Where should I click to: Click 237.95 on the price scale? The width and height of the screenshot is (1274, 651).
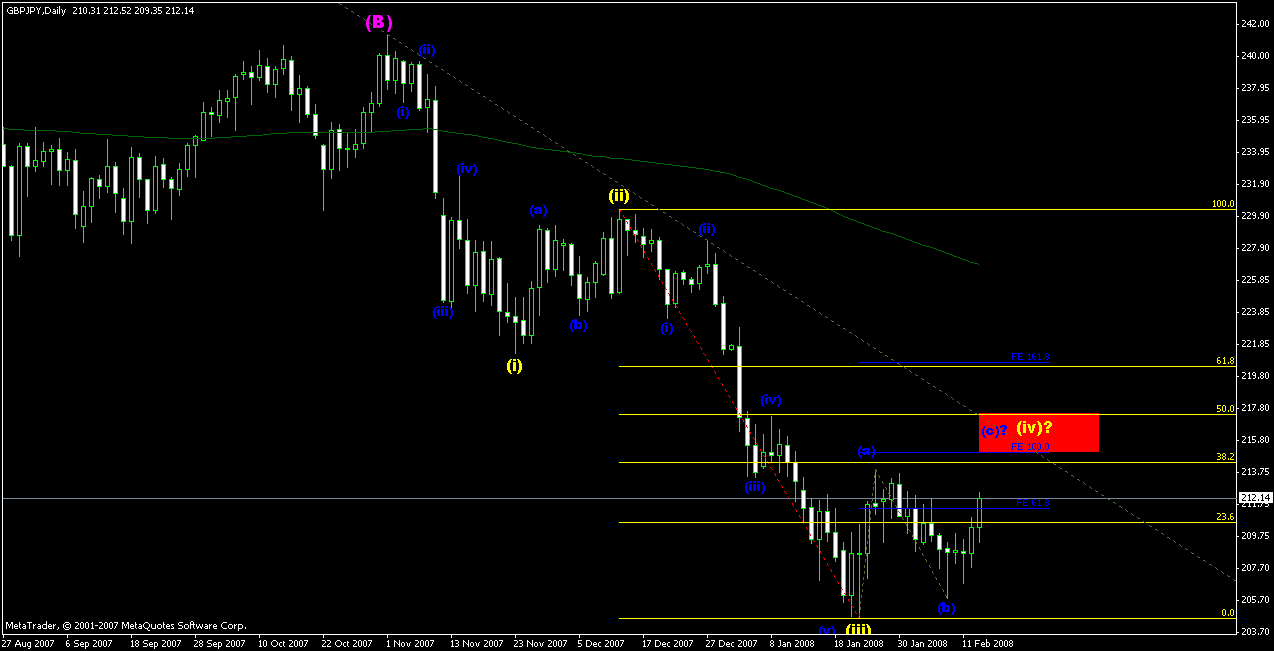pyautogui.click(x=1254, y=87)
